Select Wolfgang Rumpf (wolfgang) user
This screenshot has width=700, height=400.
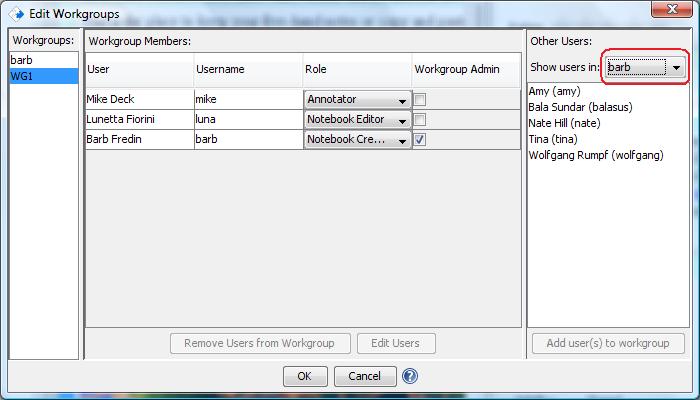tap(608, 155)
